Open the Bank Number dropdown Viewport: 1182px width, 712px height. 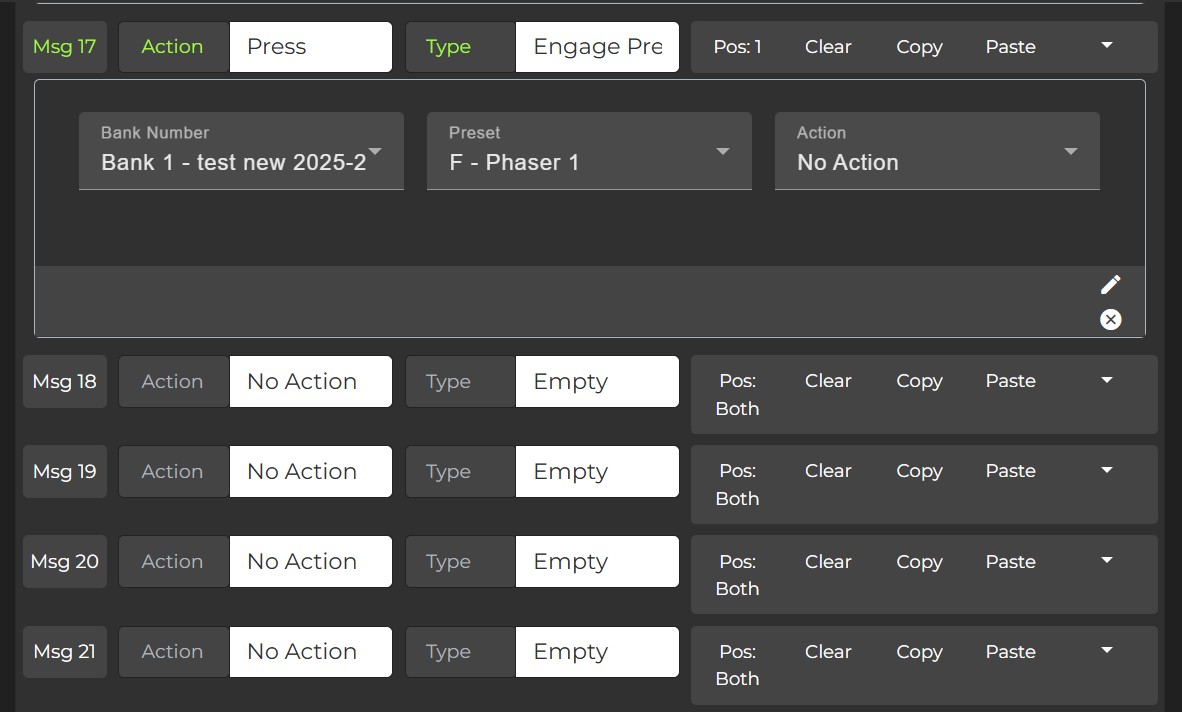click(x=241, y=151)
